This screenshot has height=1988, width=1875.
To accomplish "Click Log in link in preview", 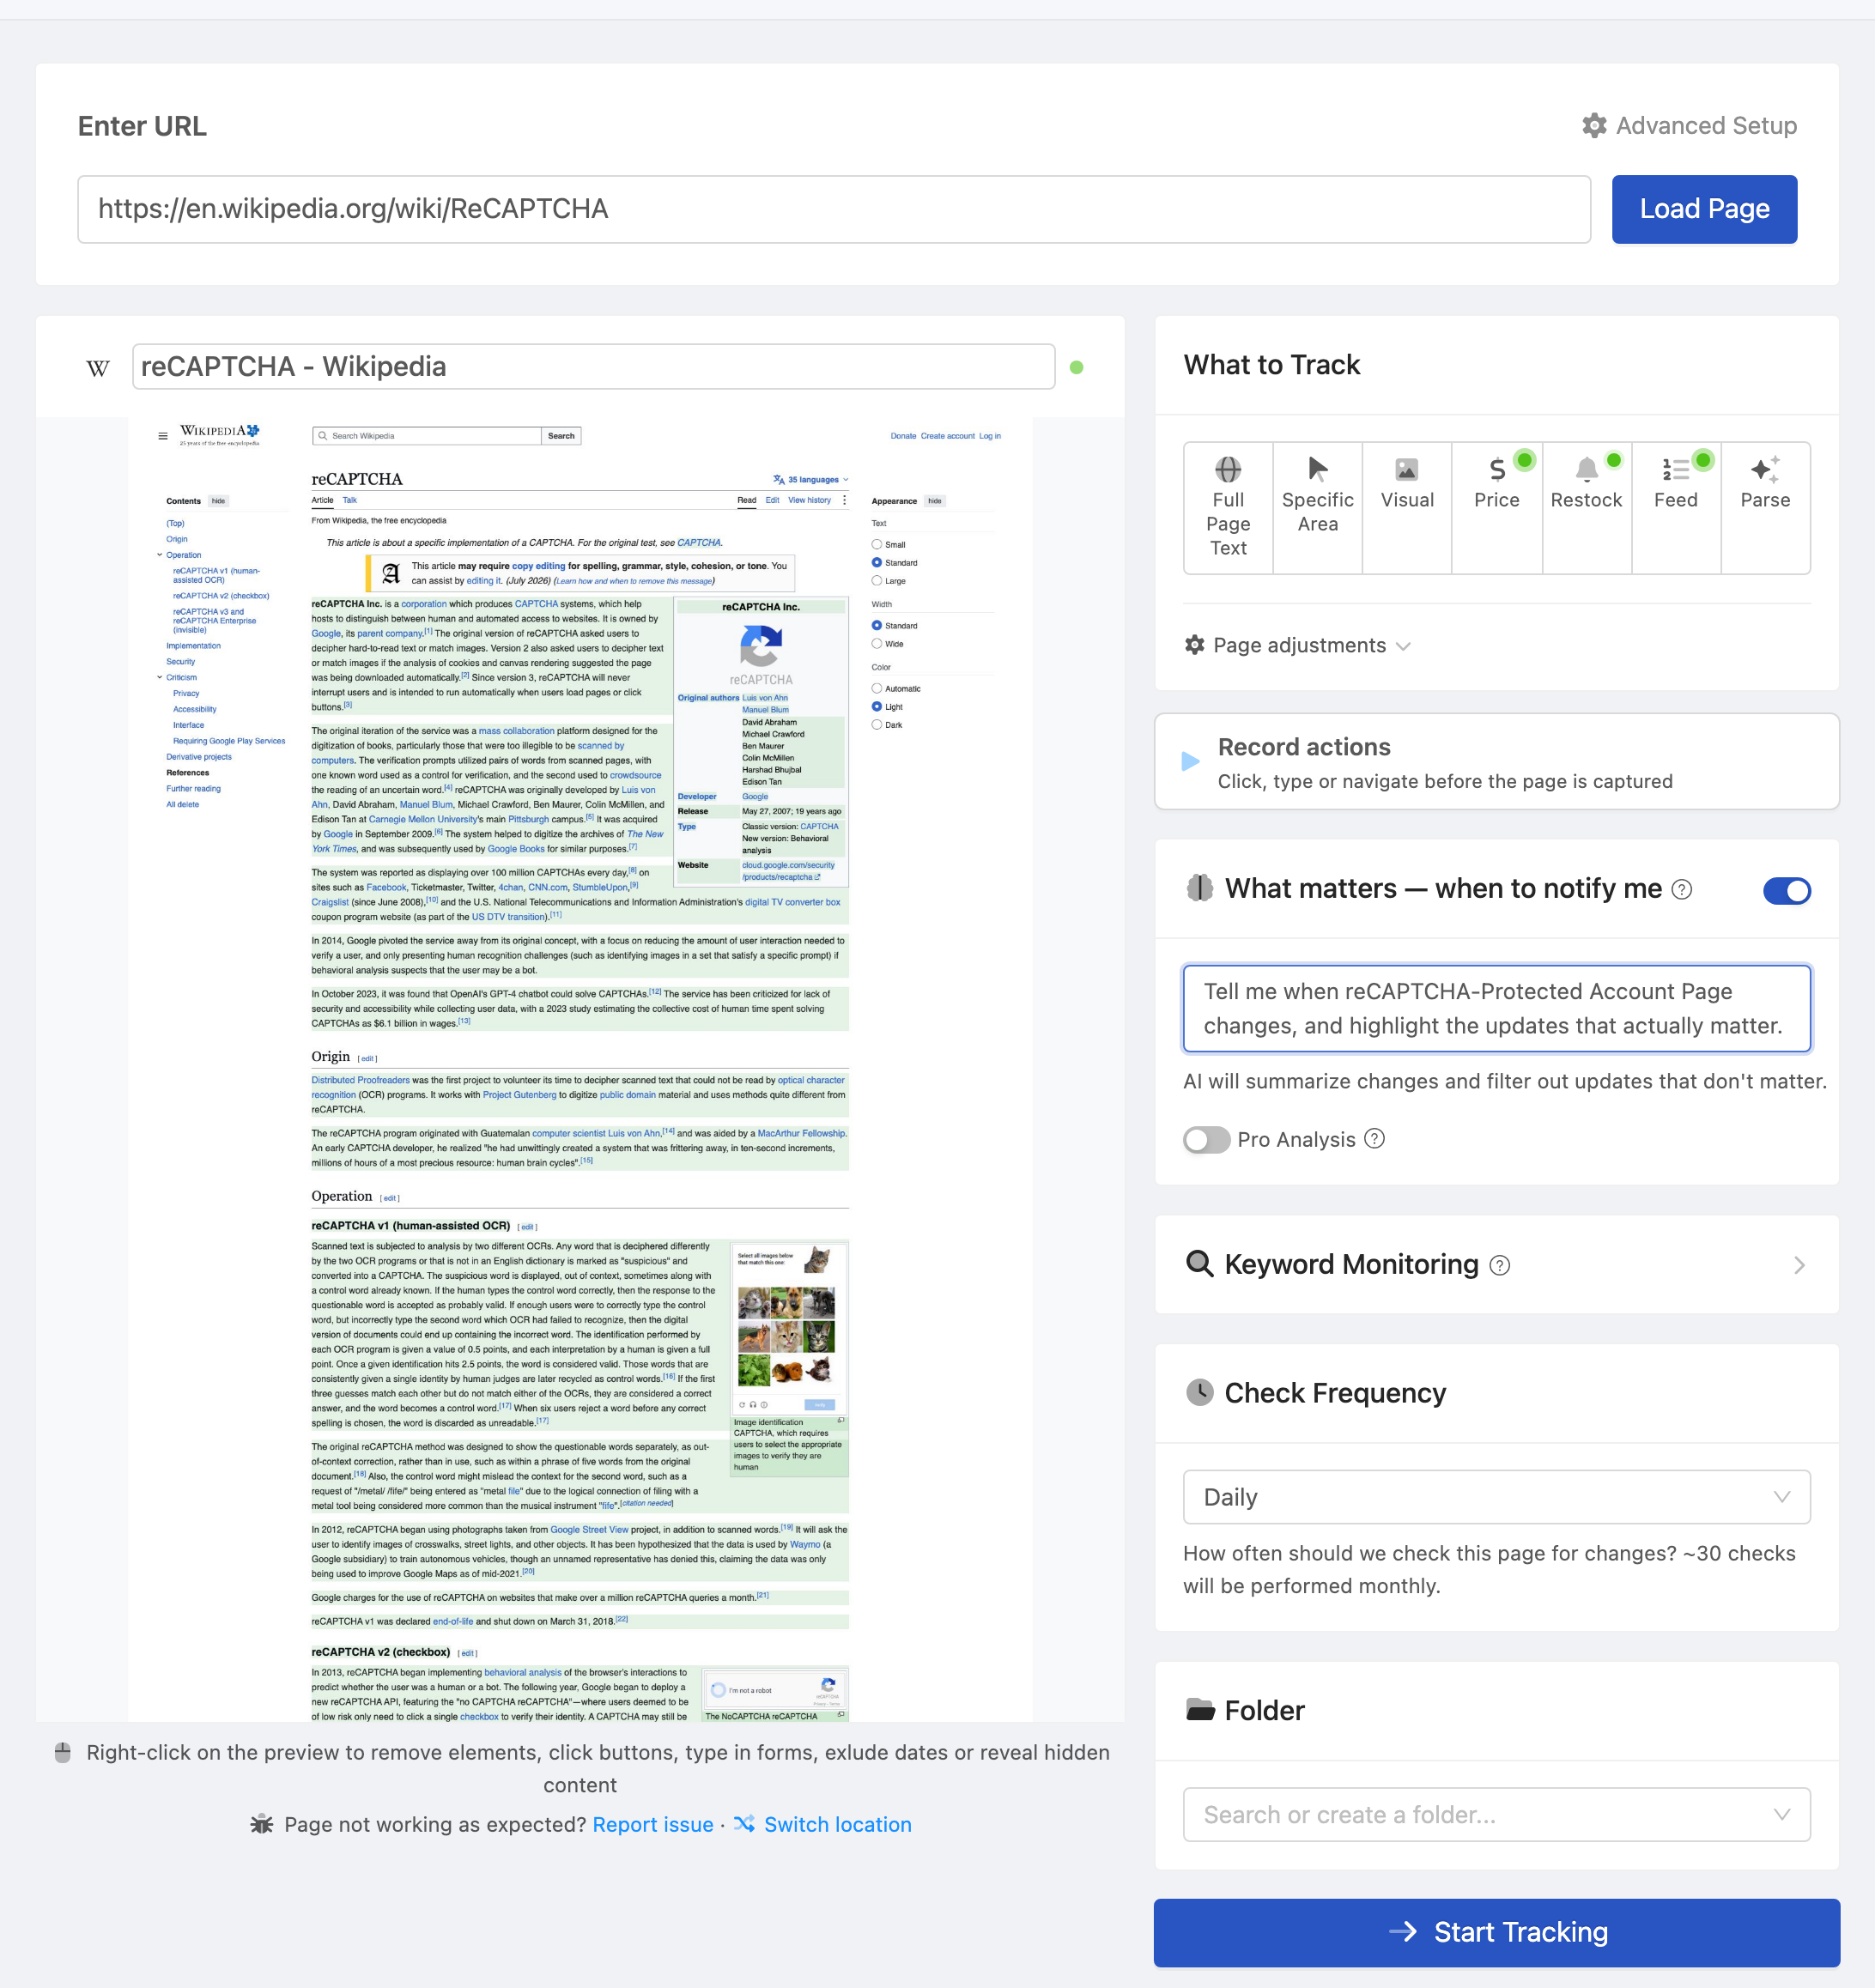I will click(989, 436).
